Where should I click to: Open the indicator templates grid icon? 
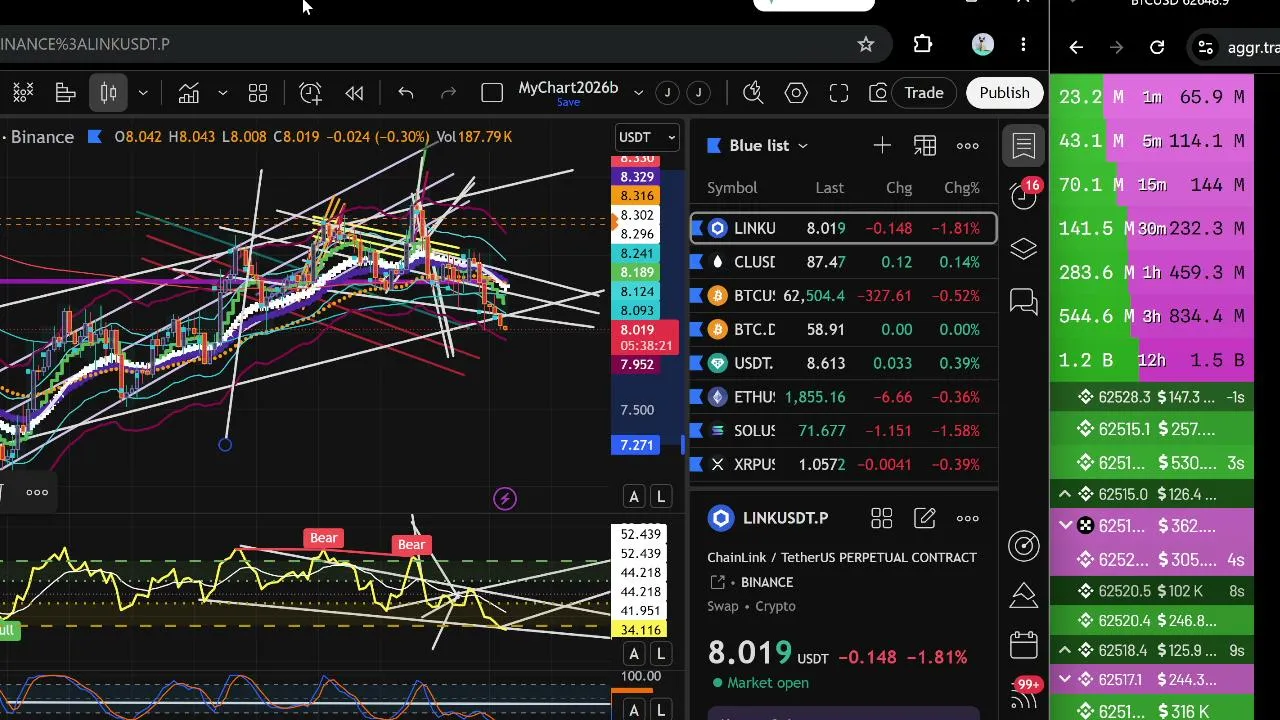click(258, 93)
